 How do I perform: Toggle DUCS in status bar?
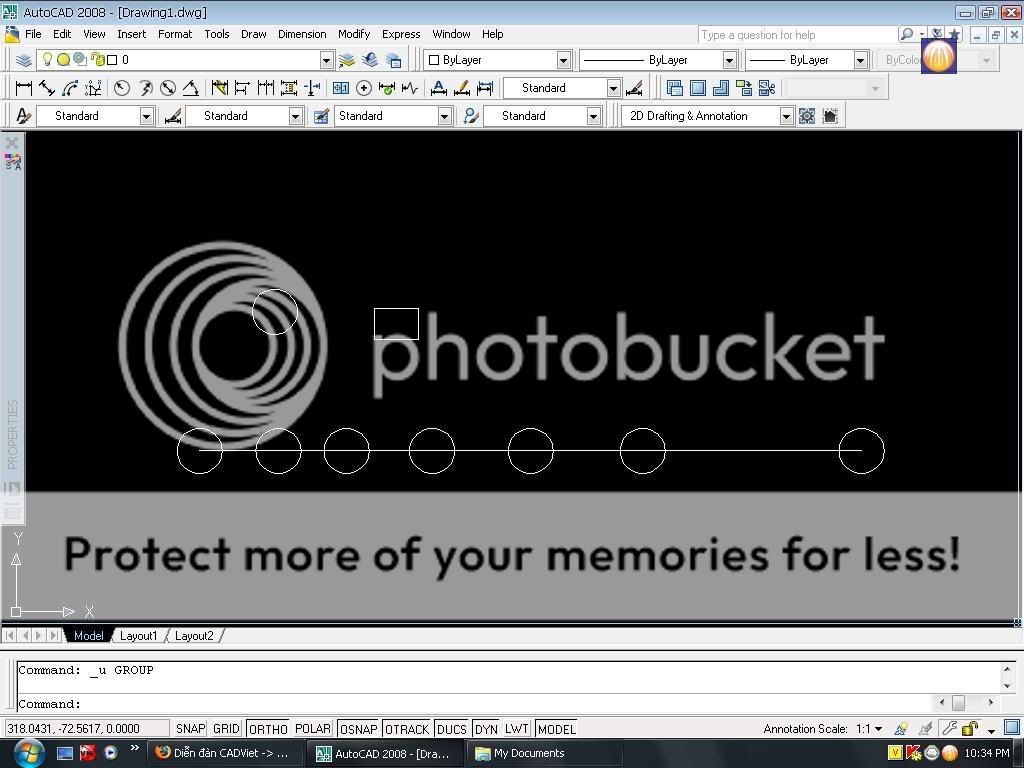point(451,728)
